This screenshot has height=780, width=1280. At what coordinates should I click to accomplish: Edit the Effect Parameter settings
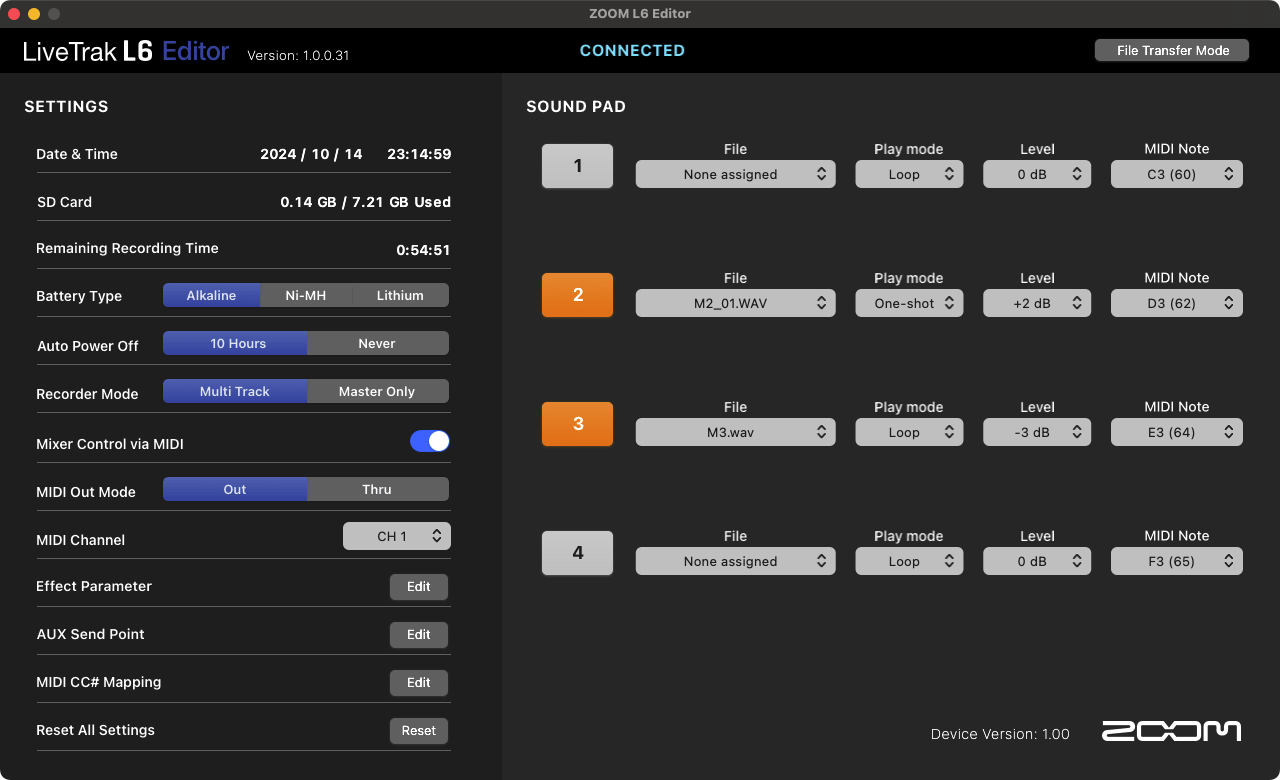tap(419, 587)
